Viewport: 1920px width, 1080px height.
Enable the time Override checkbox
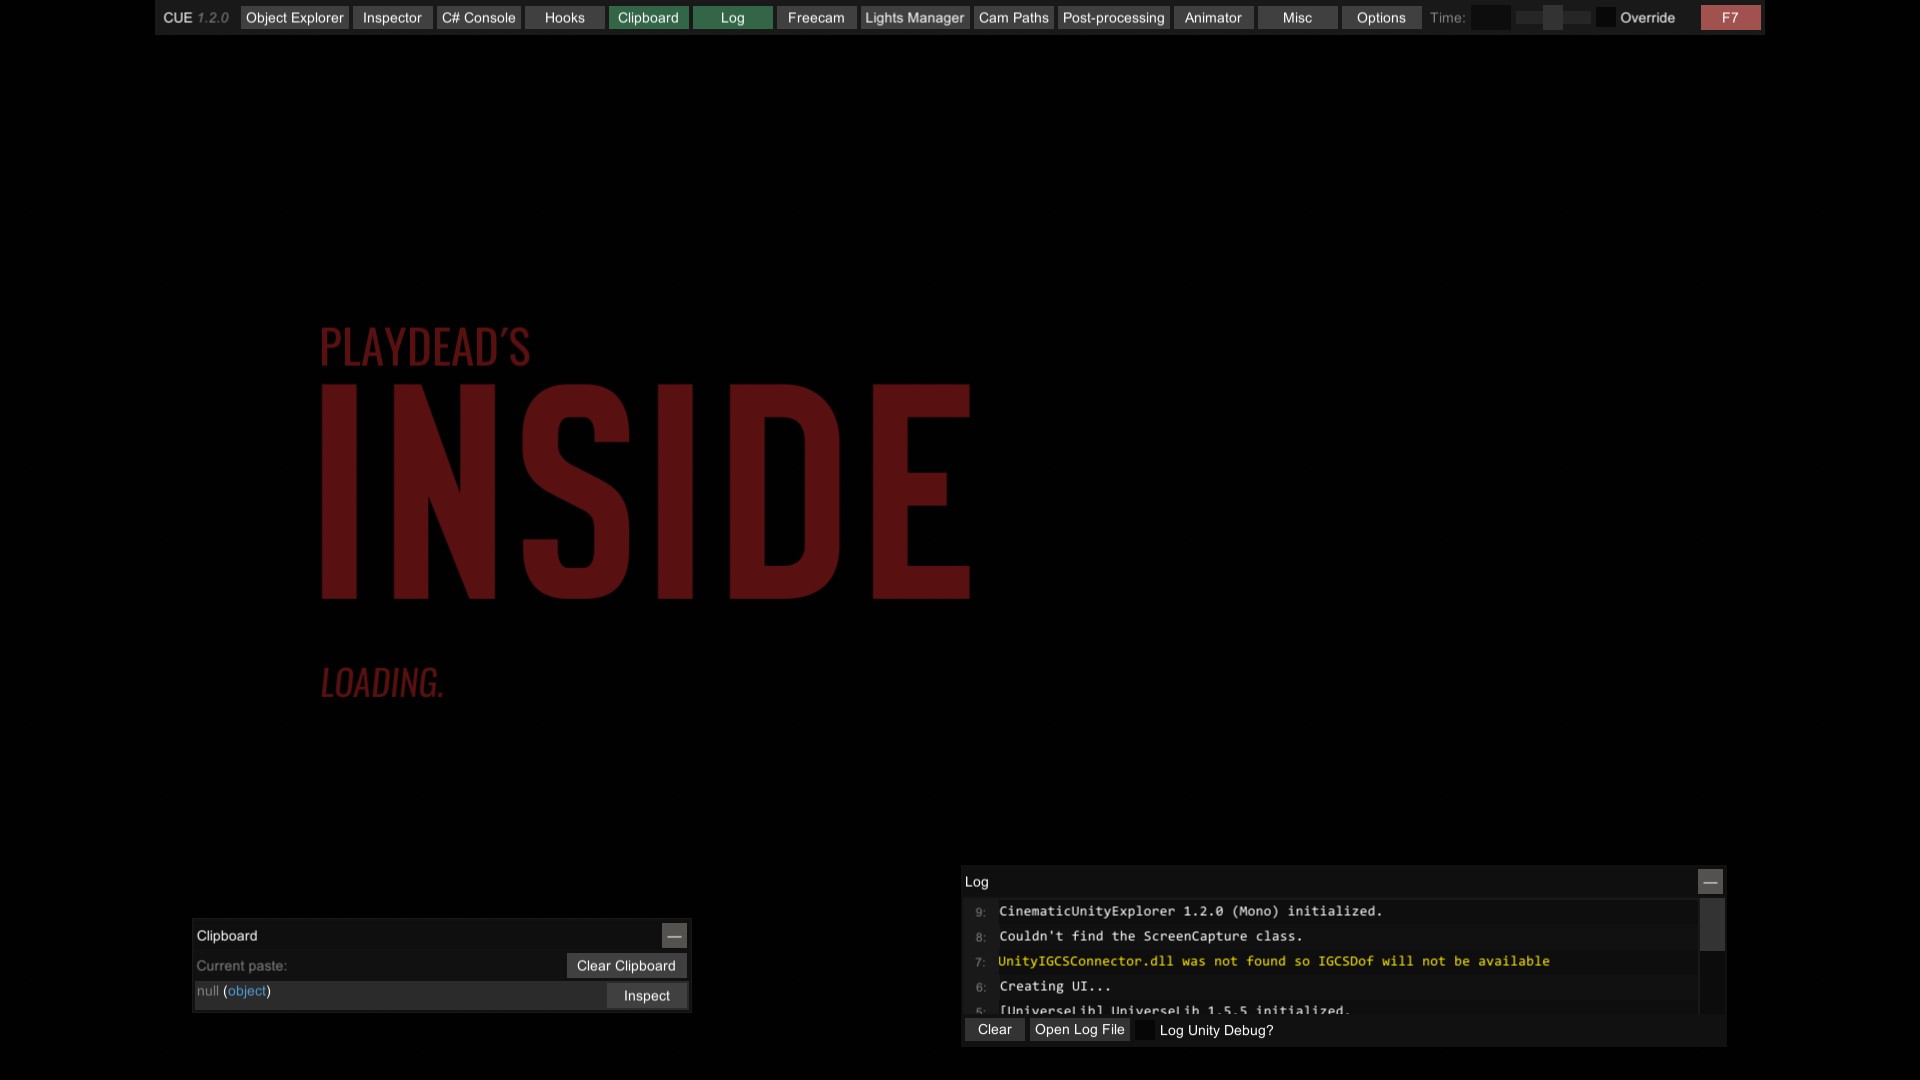(1605, 18)
